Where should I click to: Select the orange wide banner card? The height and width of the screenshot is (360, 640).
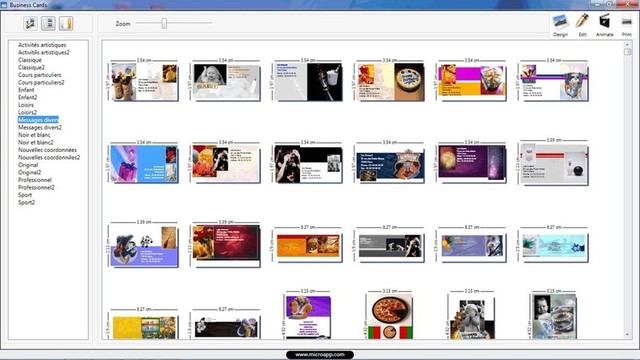(x=308, y=246)
